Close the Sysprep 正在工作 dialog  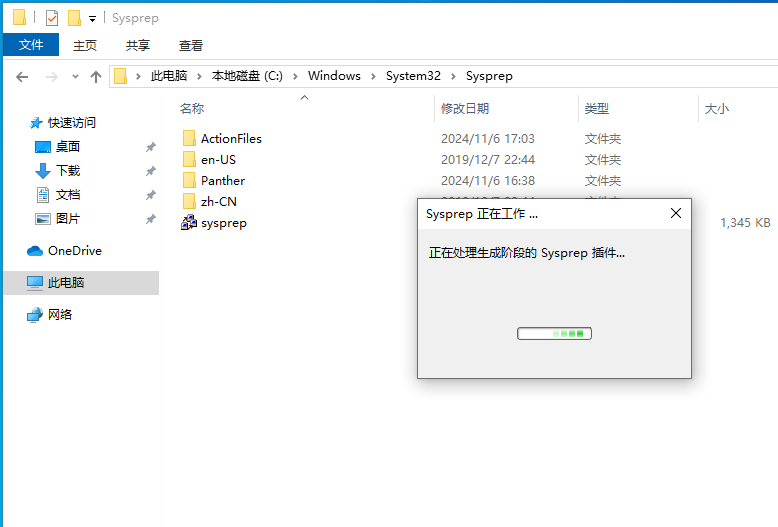pyautogui.click(x=676, y=213)
